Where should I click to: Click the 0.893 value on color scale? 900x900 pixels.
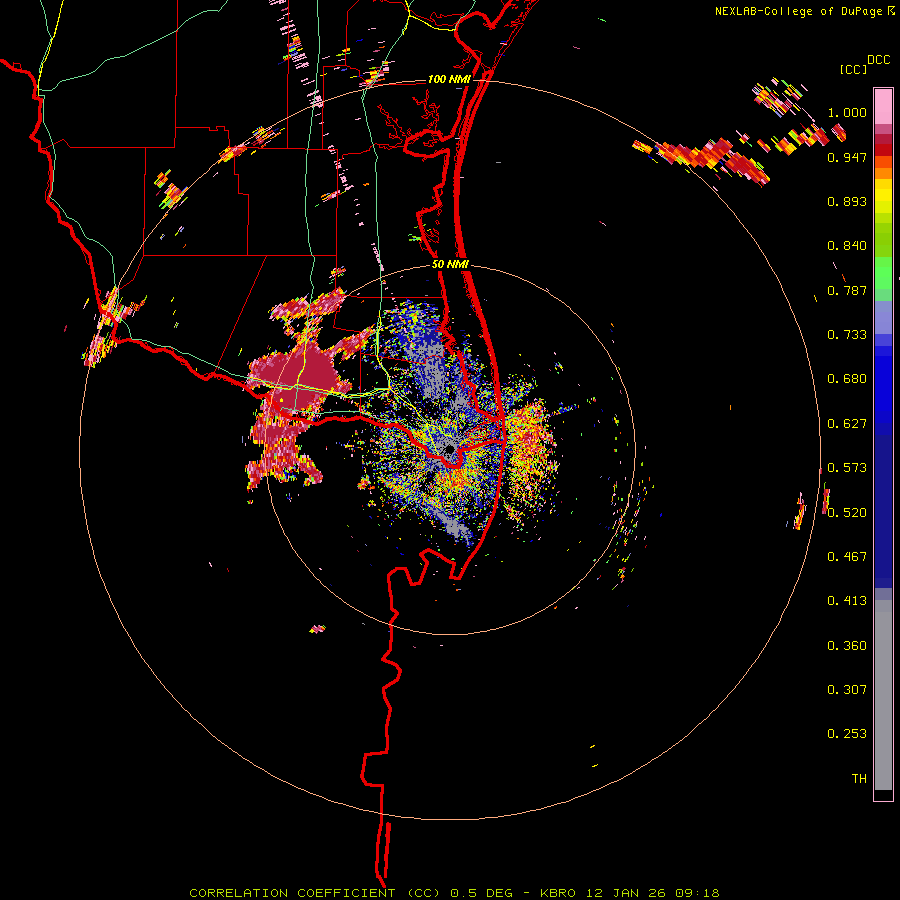(x=847, y=201)
